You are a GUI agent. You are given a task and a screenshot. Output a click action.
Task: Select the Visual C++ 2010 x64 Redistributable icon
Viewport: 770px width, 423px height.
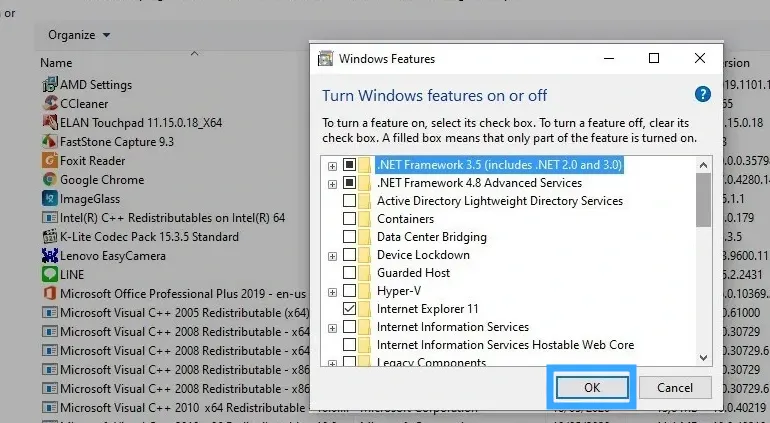click(50, 408)
